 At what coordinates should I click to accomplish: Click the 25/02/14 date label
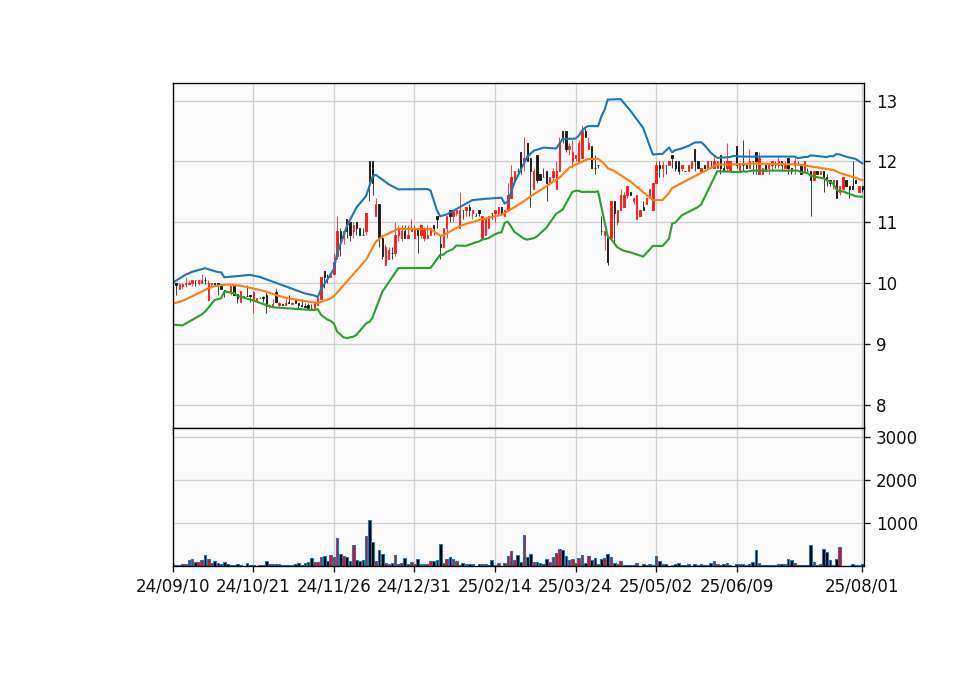[495, 586]
